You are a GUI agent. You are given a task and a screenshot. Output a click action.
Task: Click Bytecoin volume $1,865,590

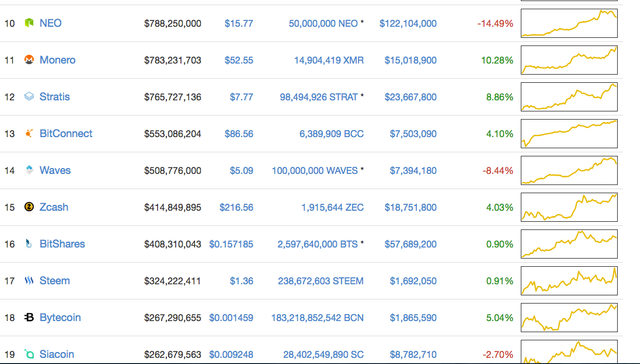[x=413, y=317]
